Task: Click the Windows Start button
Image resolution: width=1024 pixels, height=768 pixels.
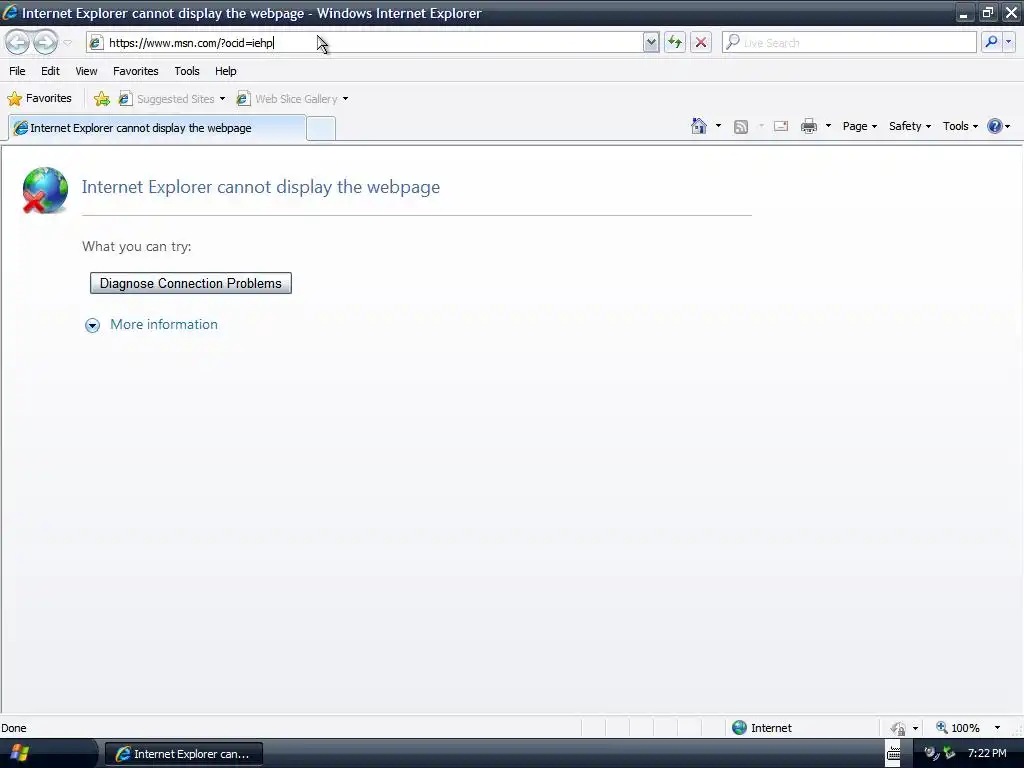Action: click(19, 753)
